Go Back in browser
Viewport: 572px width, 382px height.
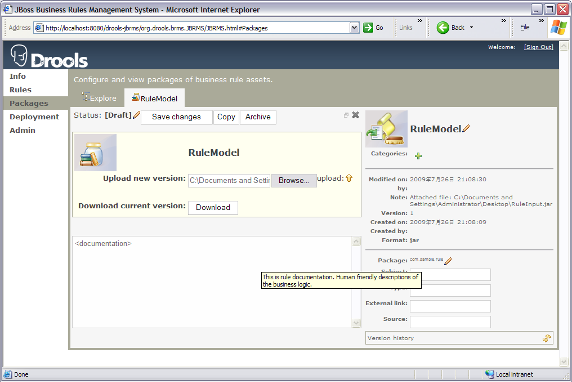(x=451, y=27)
